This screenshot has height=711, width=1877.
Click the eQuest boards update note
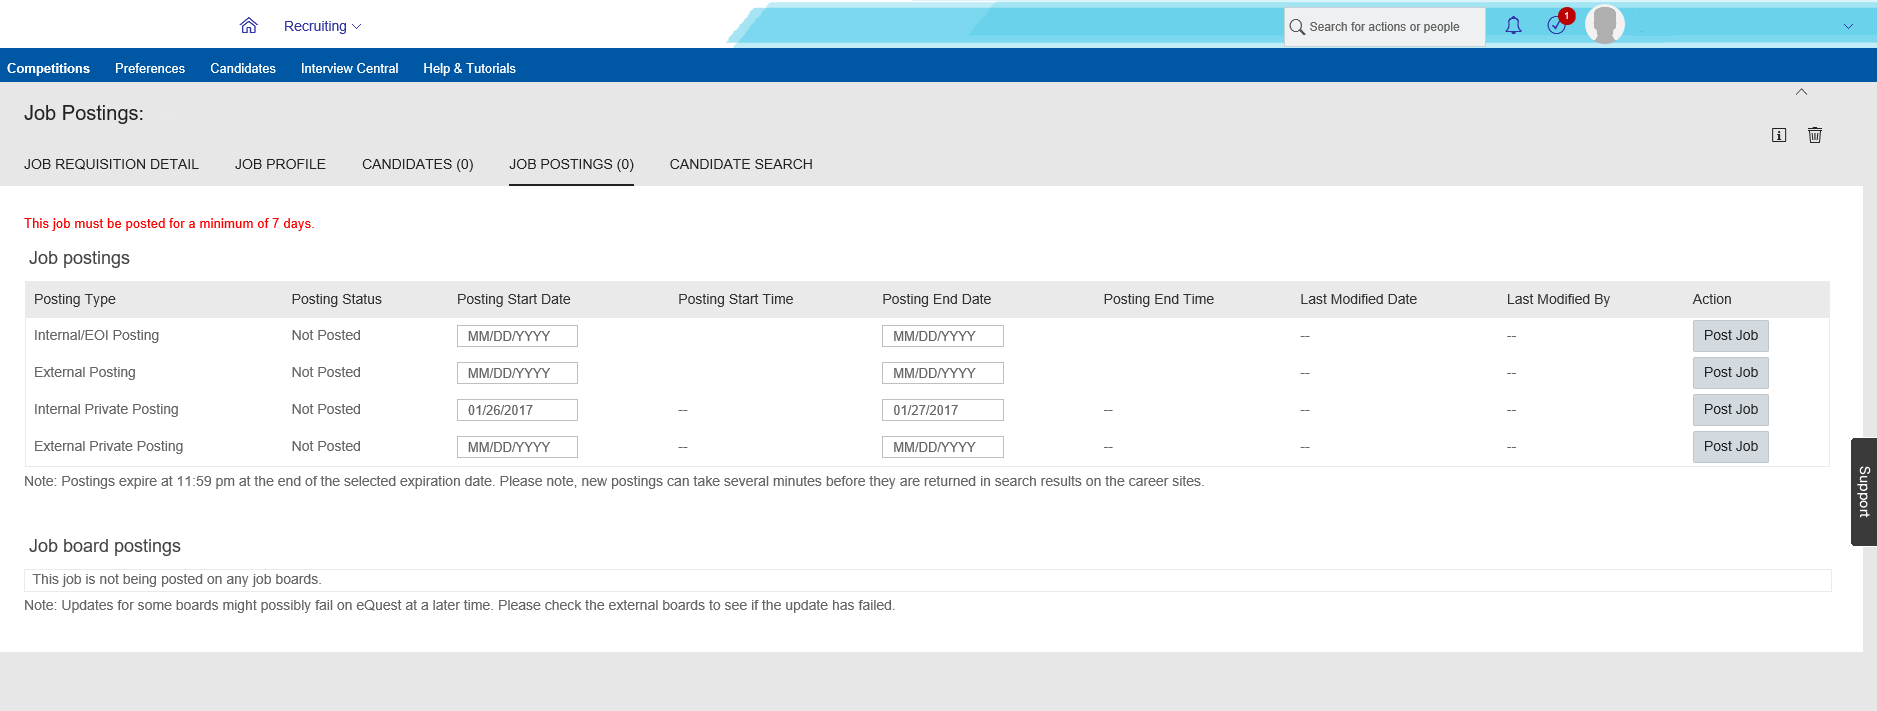click(x=460, y=605)
